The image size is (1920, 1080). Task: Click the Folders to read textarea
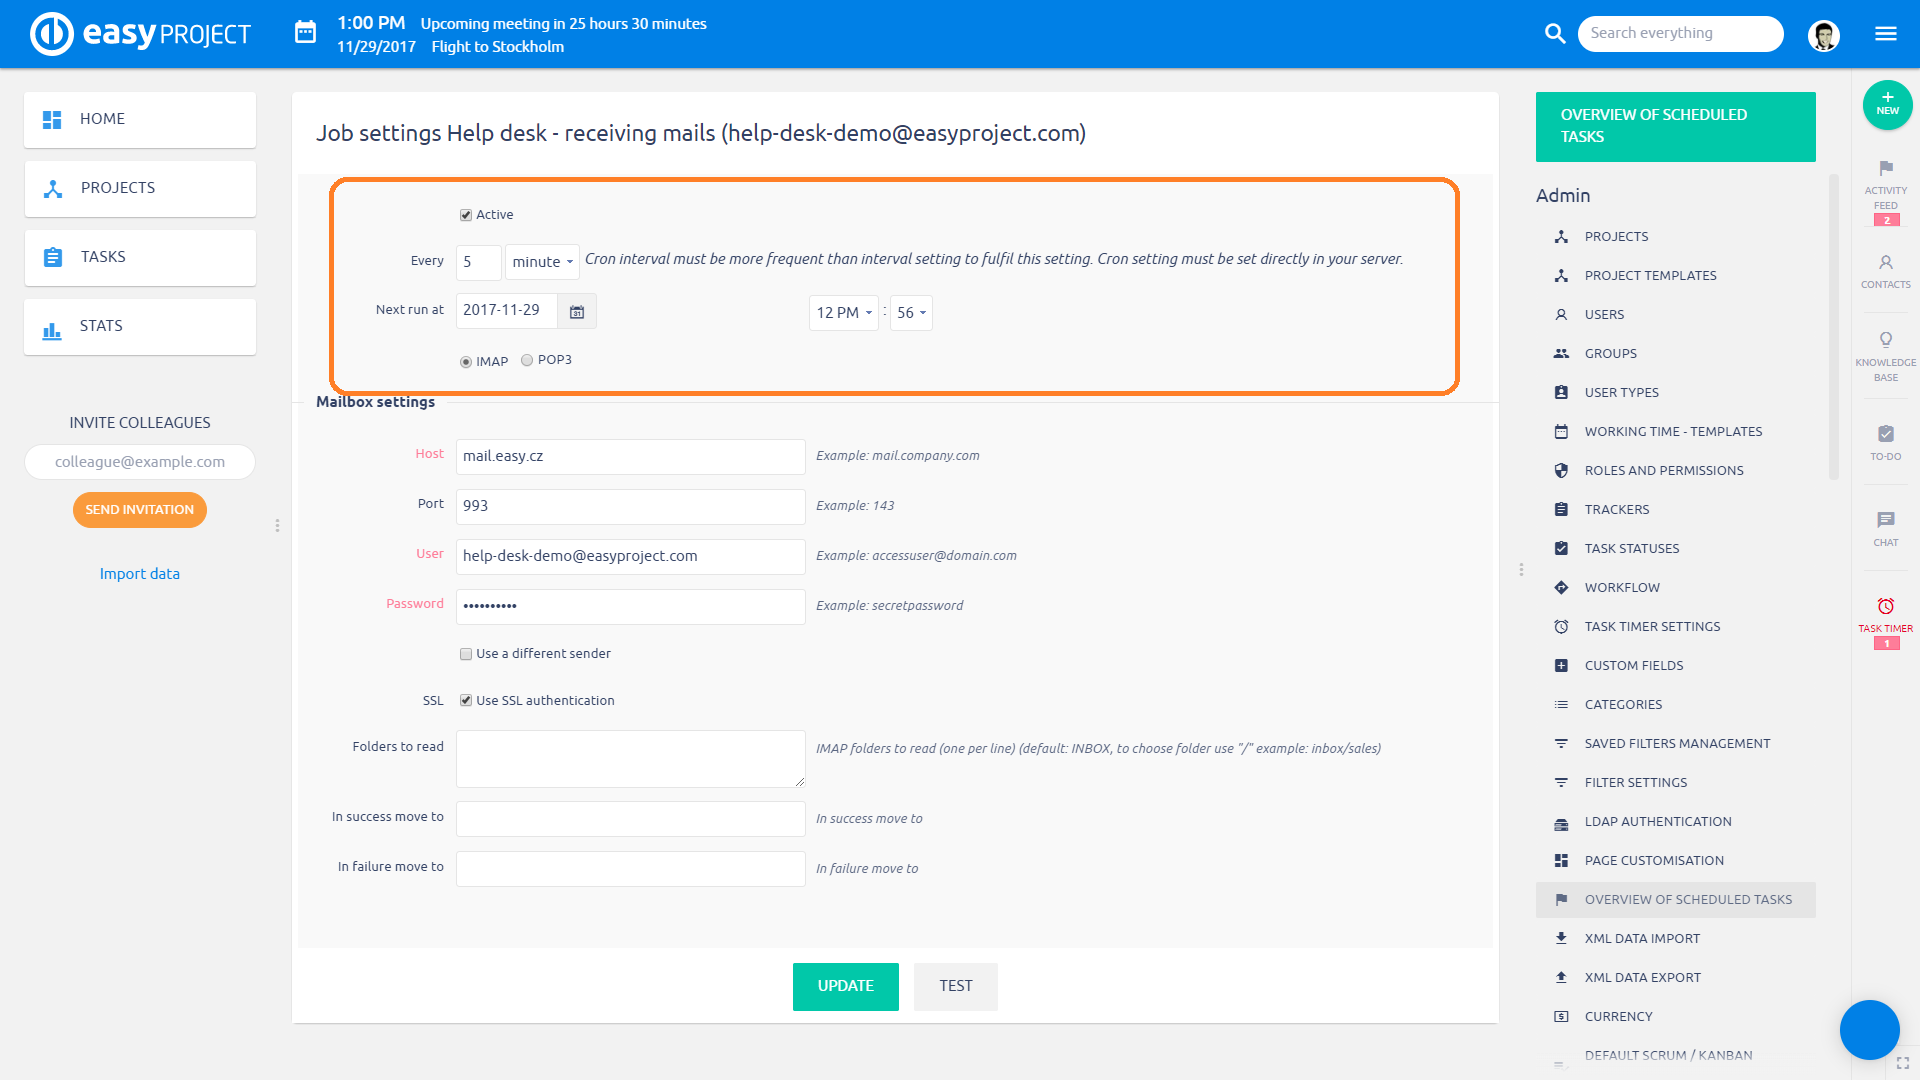click(x=631, y=759)
